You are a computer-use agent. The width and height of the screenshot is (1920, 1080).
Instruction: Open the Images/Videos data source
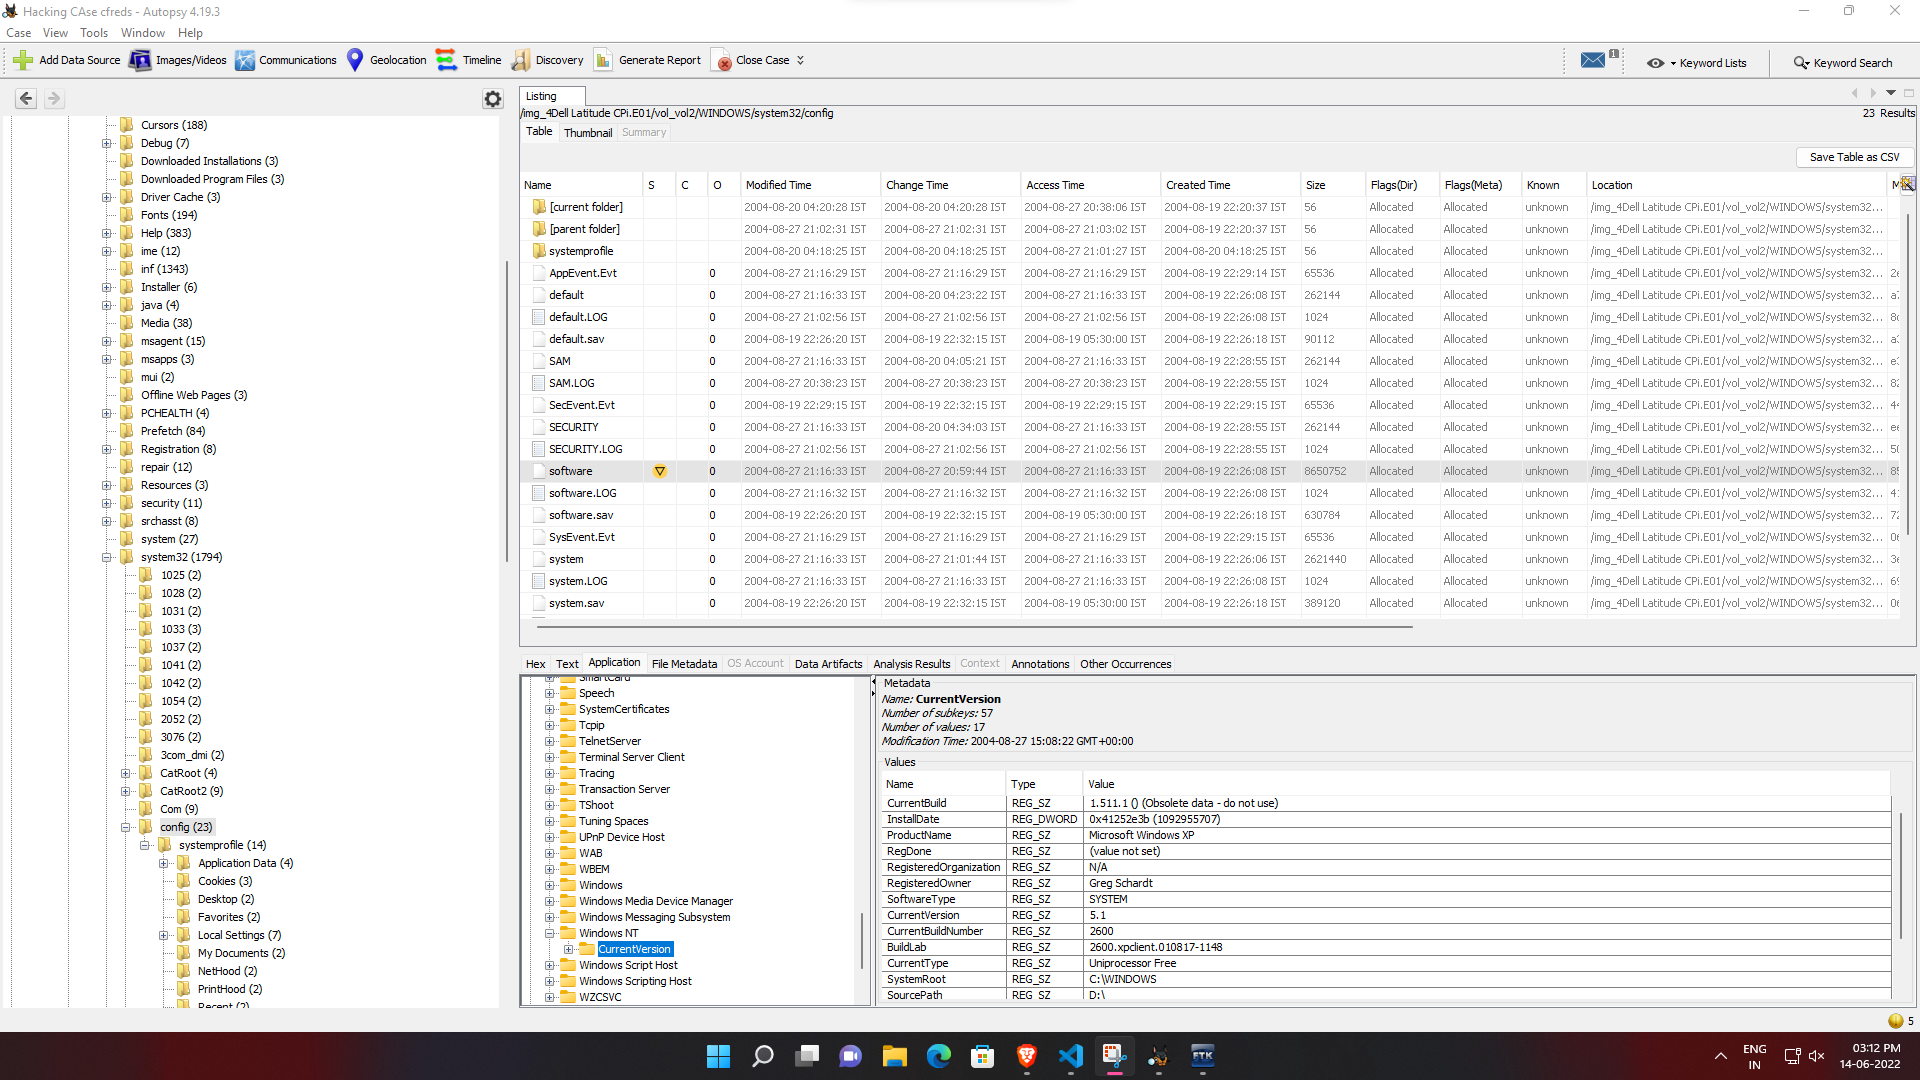(178, 59)
